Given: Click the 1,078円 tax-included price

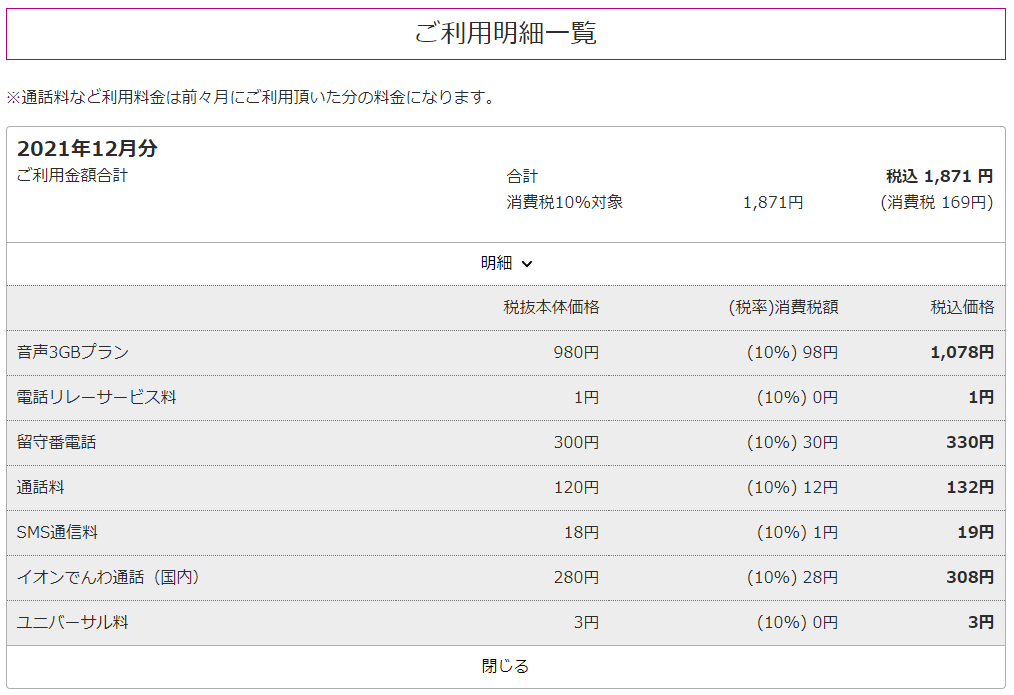Looking at the screenshot, I should pyautogui.click(x=962, y=352).
